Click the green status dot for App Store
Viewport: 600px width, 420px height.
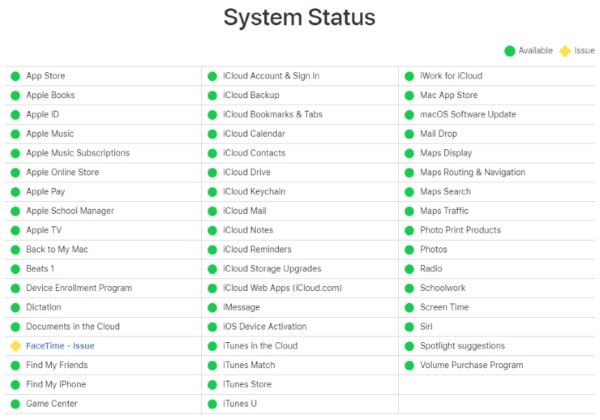(15, 76)
